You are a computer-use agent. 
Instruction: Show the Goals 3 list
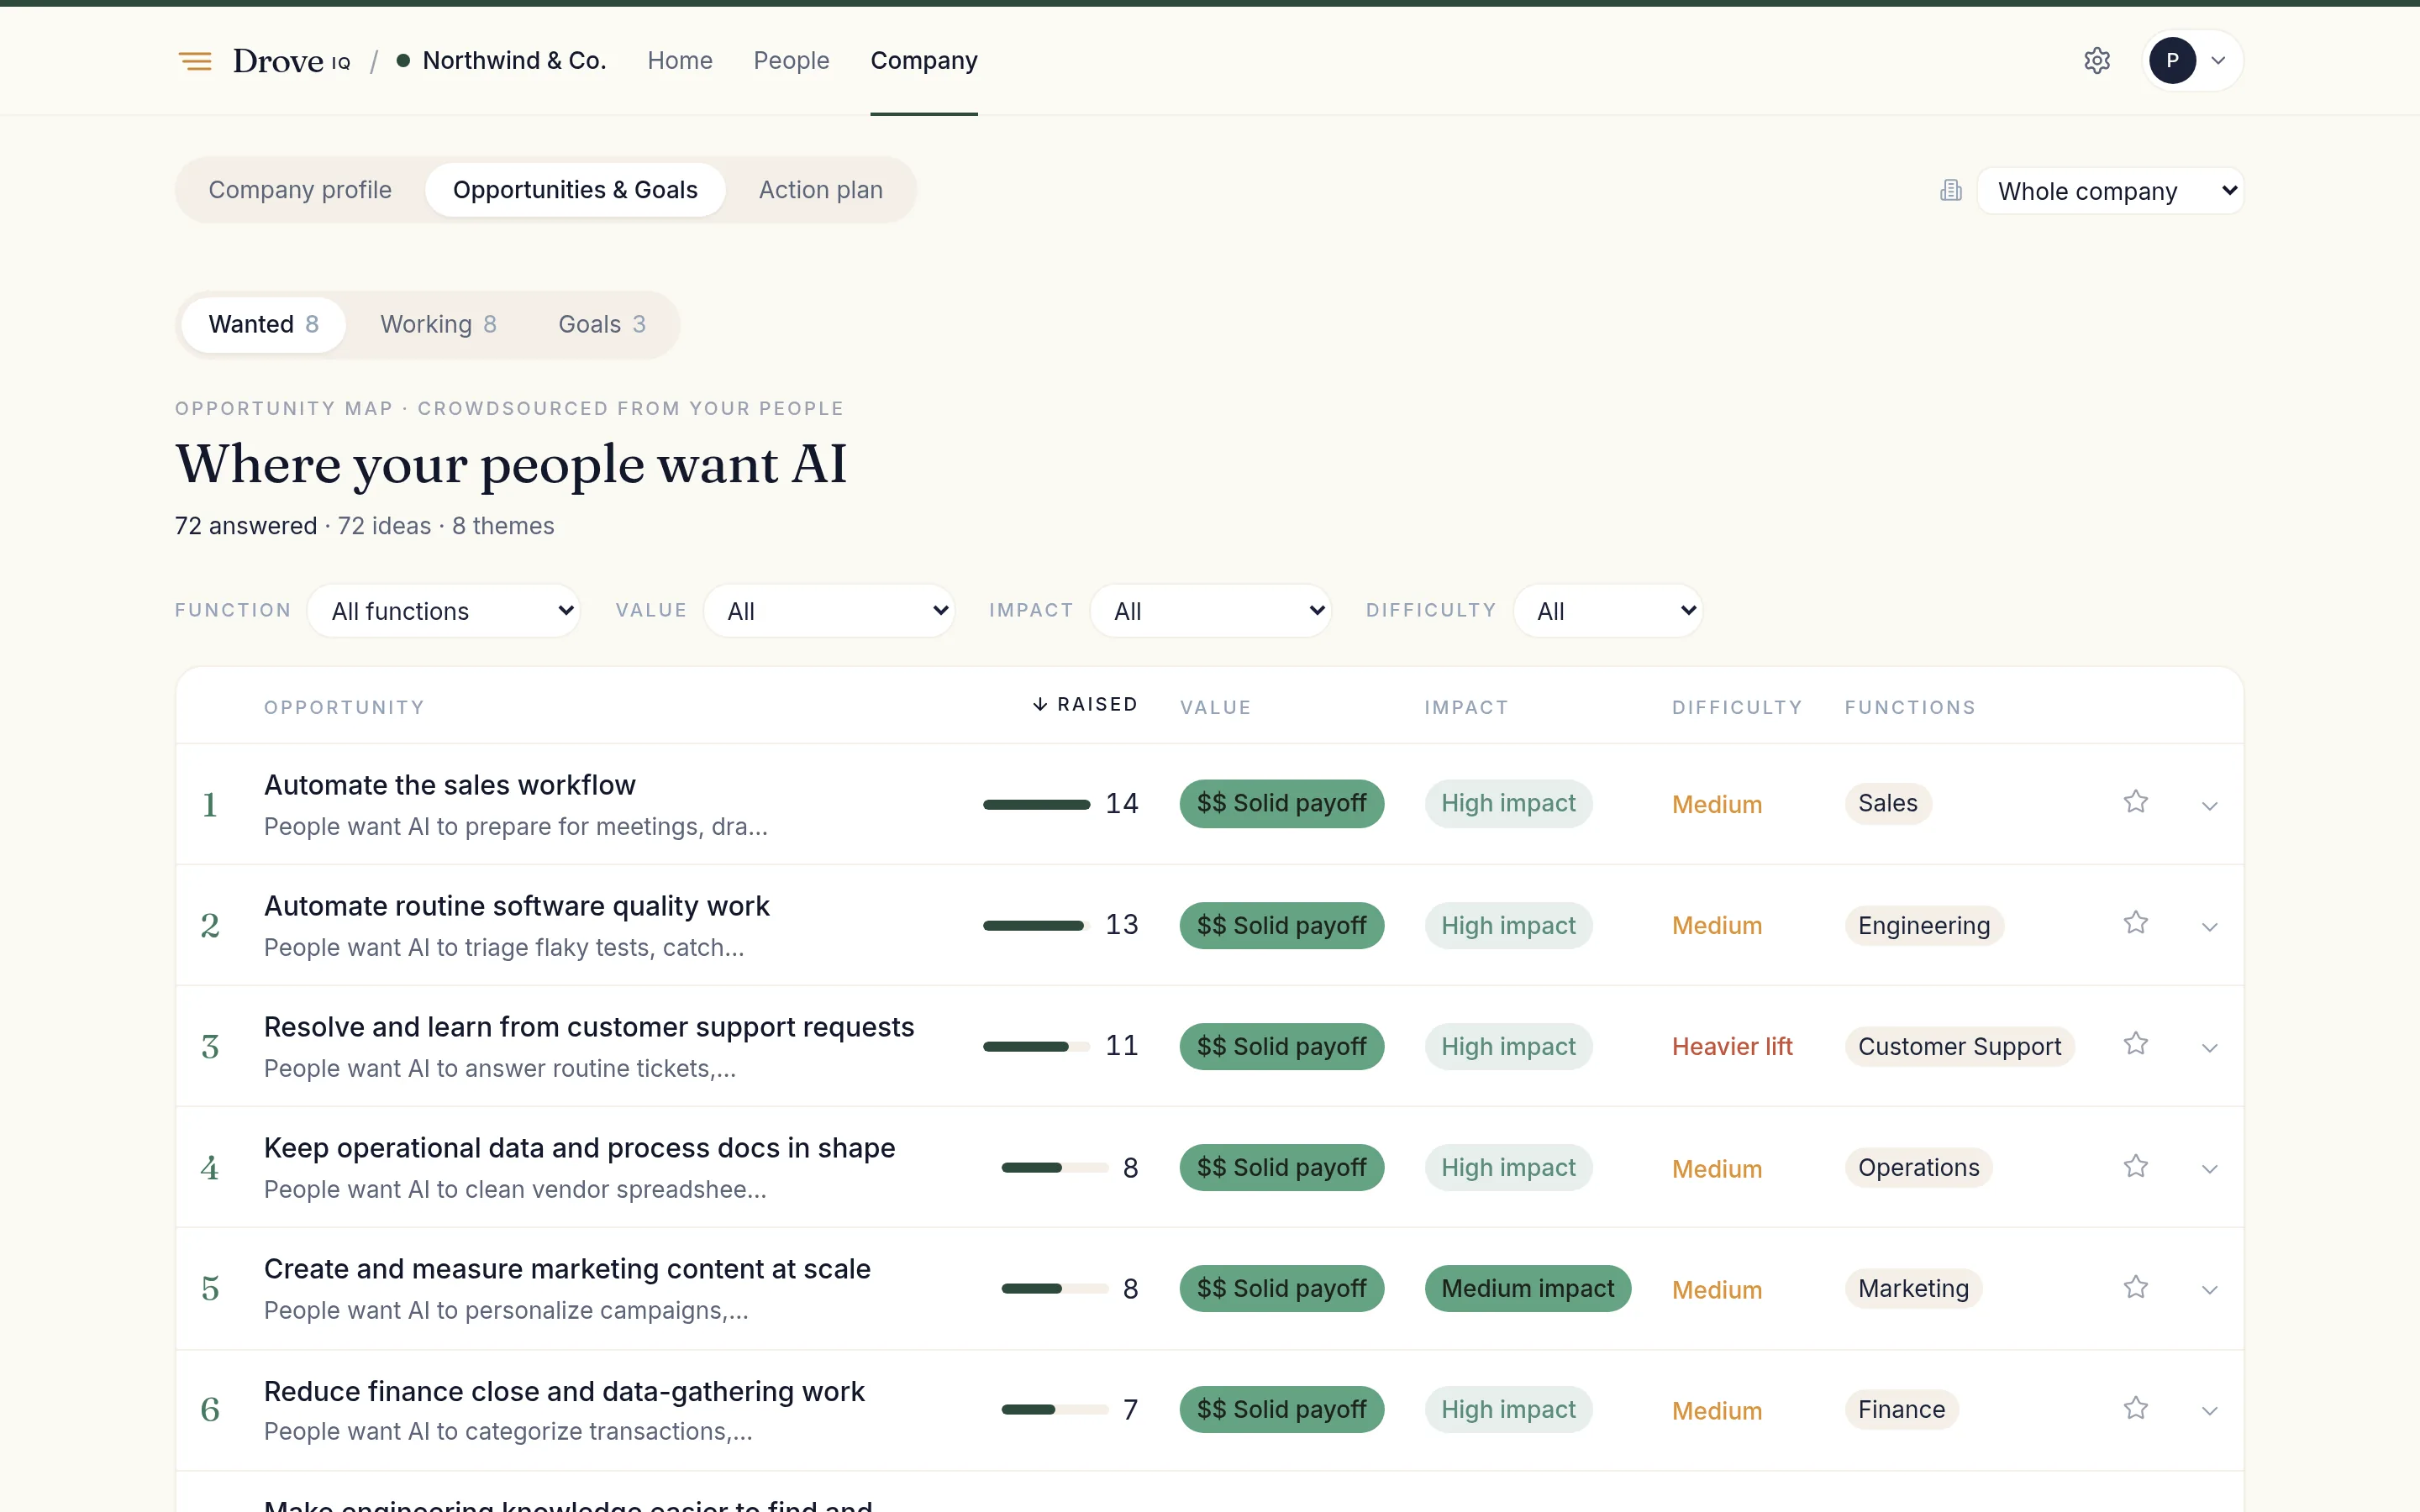tap(602, 325)
